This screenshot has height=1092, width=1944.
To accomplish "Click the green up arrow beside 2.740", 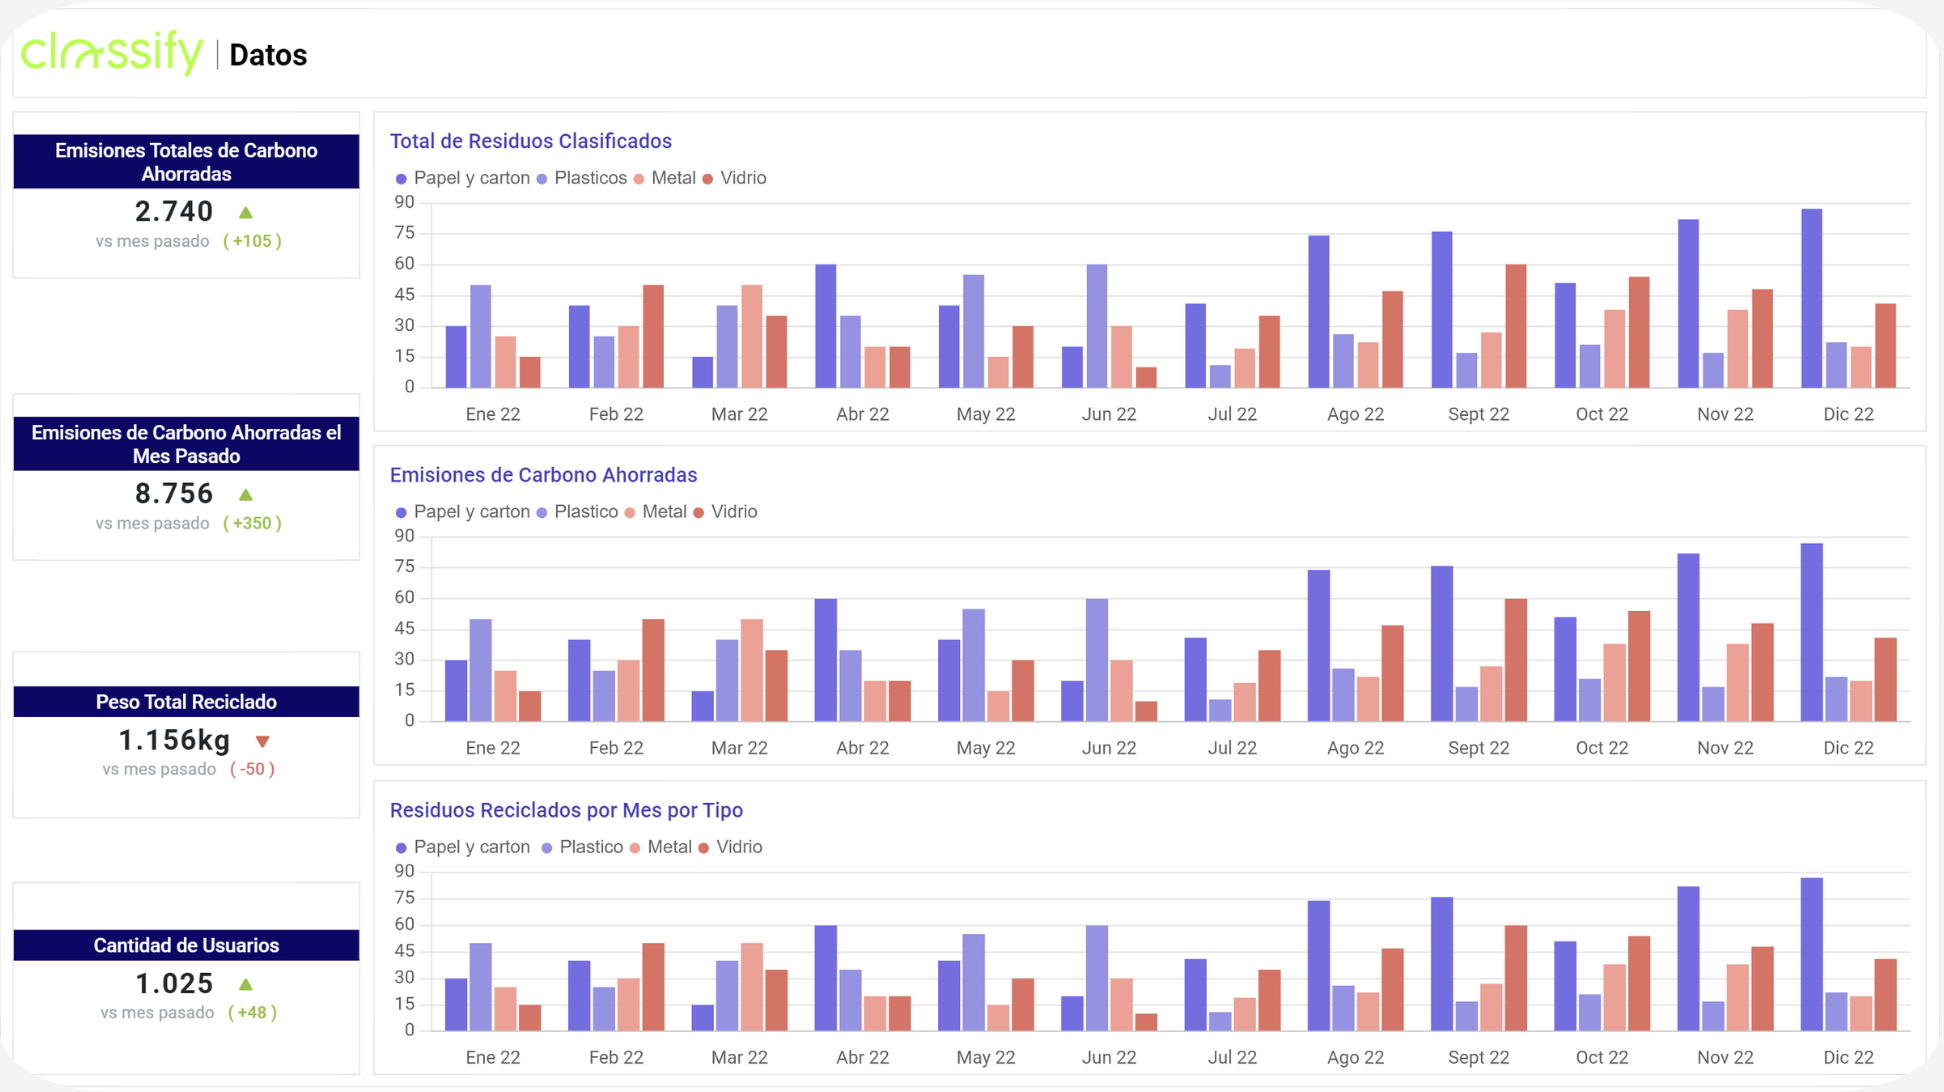I will (246, 212).
